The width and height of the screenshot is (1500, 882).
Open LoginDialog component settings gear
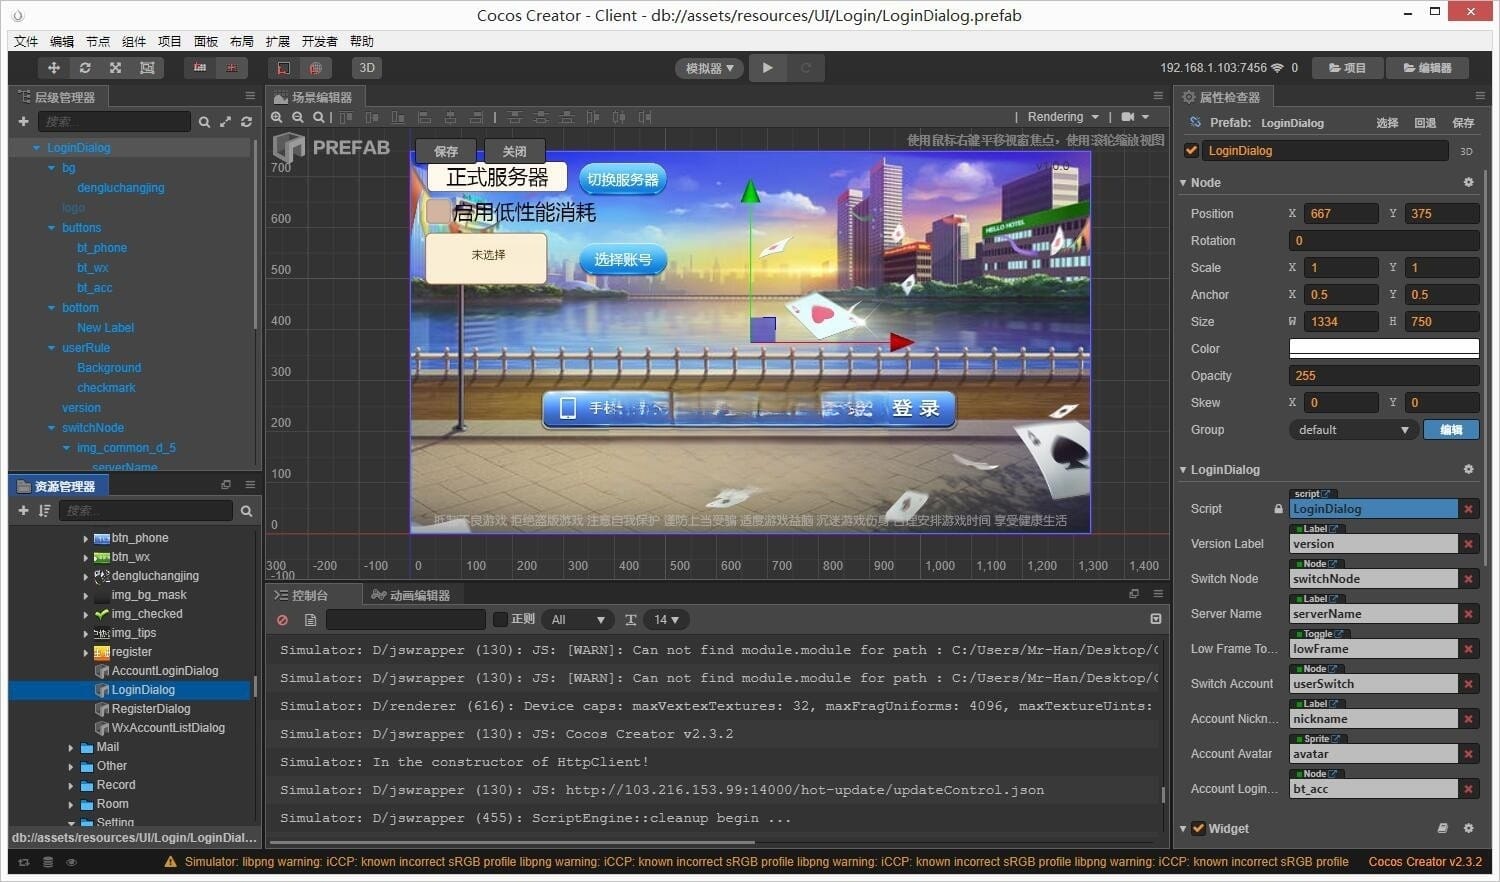tap(1468, 469)
